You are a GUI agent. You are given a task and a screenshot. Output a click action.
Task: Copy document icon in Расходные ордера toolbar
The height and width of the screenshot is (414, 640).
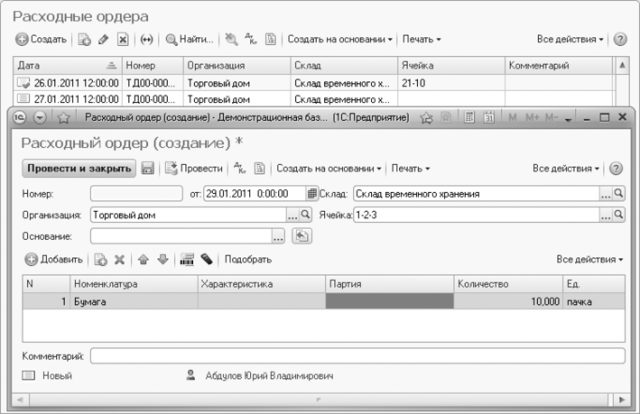coord(84,39)
